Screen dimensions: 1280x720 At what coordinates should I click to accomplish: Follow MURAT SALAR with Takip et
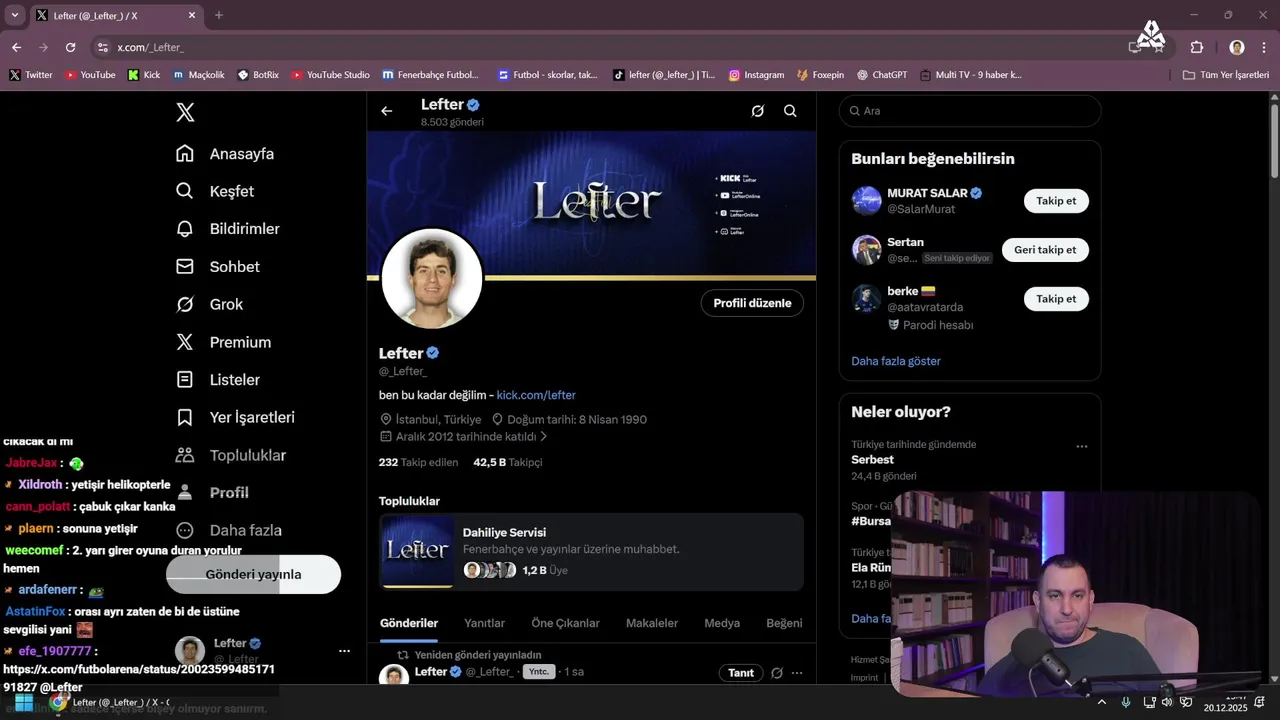(x=1056, y=201)
